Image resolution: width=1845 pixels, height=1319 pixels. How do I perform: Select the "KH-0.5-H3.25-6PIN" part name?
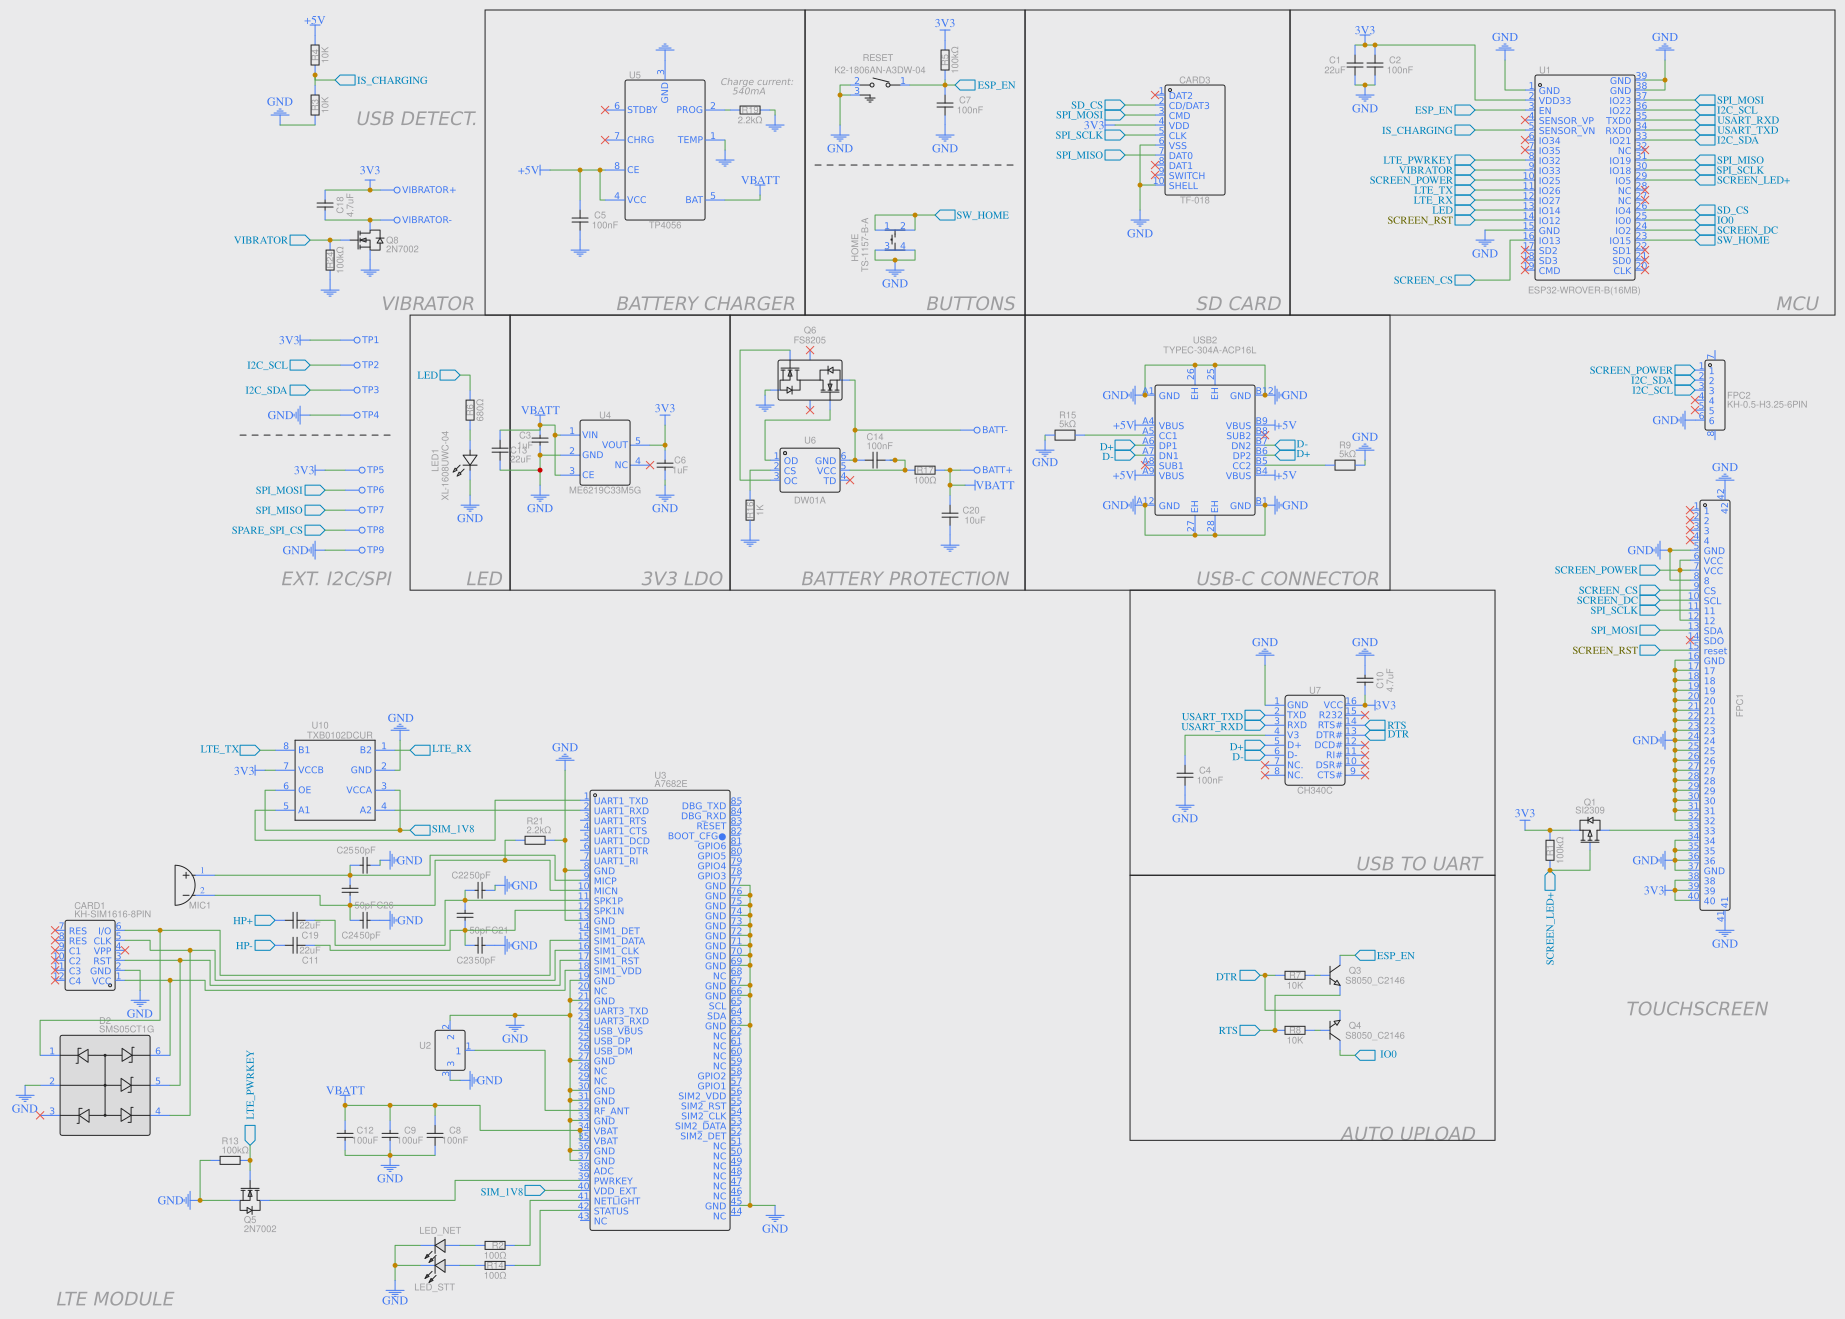[x=1767, y=405]
